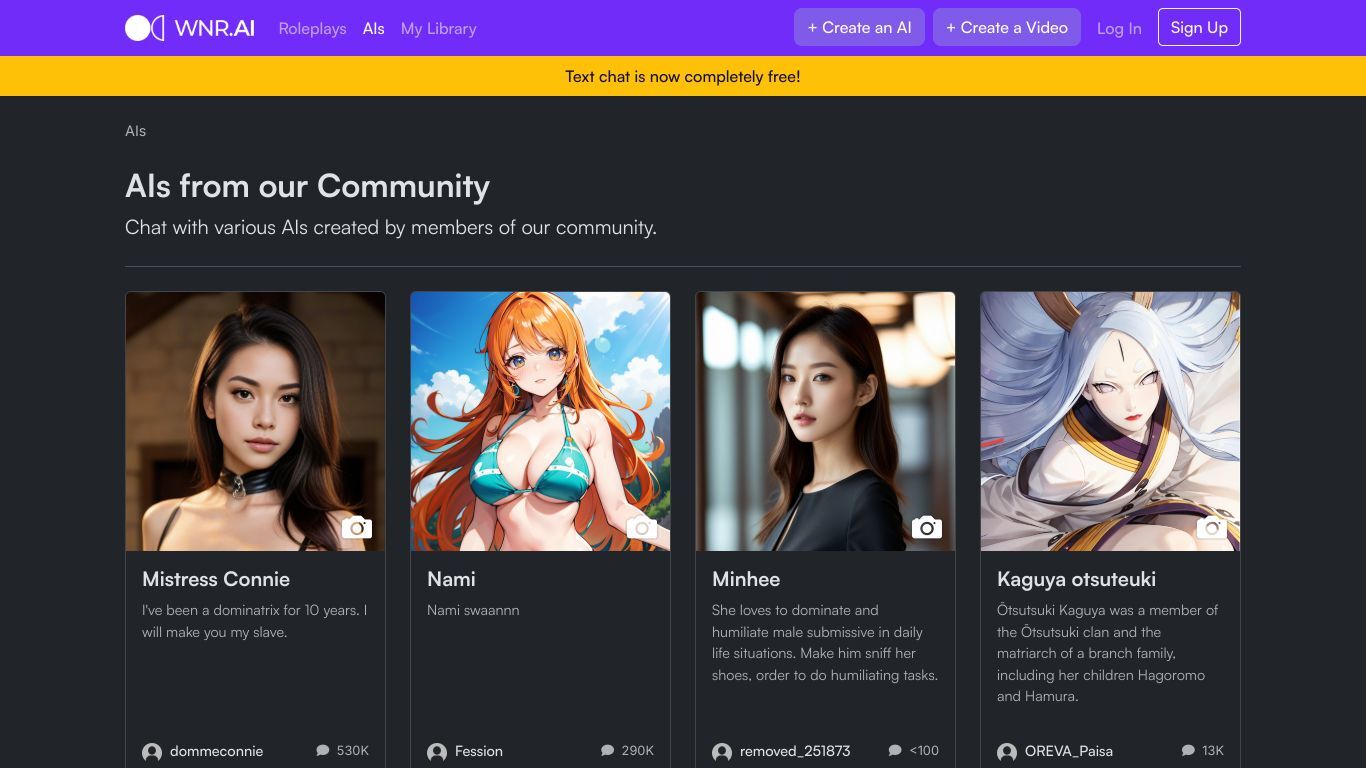The height and width of the screenshot is (768, 1366).
Task: Open the Nami character thumbnail
Action: tap(540, 421)
